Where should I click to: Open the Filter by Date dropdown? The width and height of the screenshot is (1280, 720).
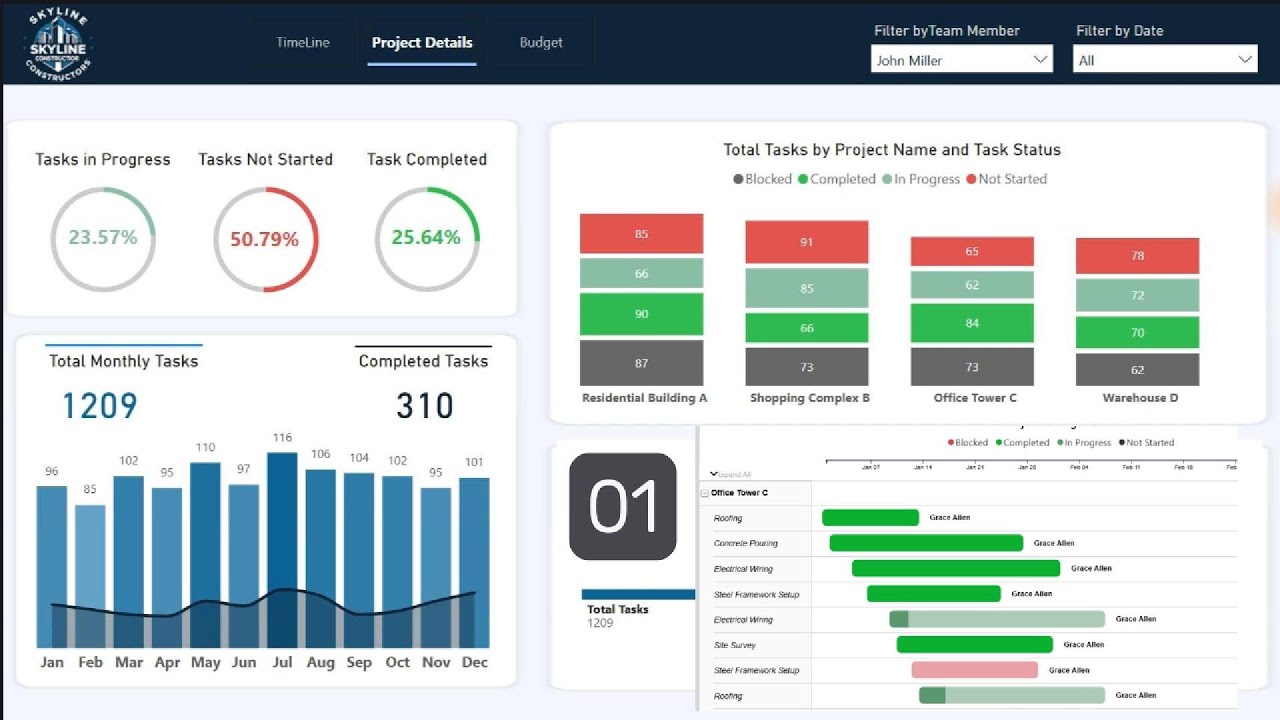click(1165, 60)
